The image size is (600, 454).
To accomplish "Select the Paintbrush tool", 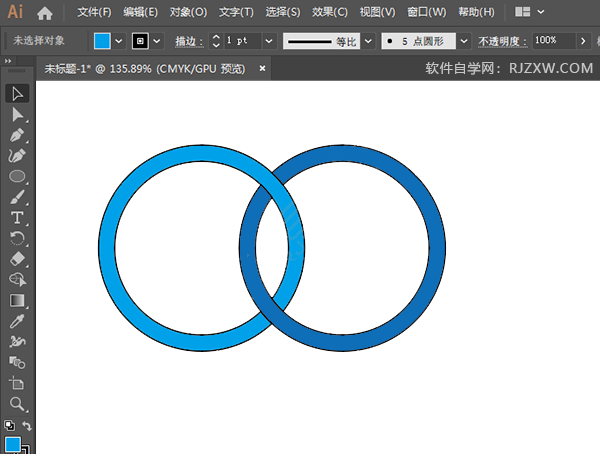I will pos(17,197).
